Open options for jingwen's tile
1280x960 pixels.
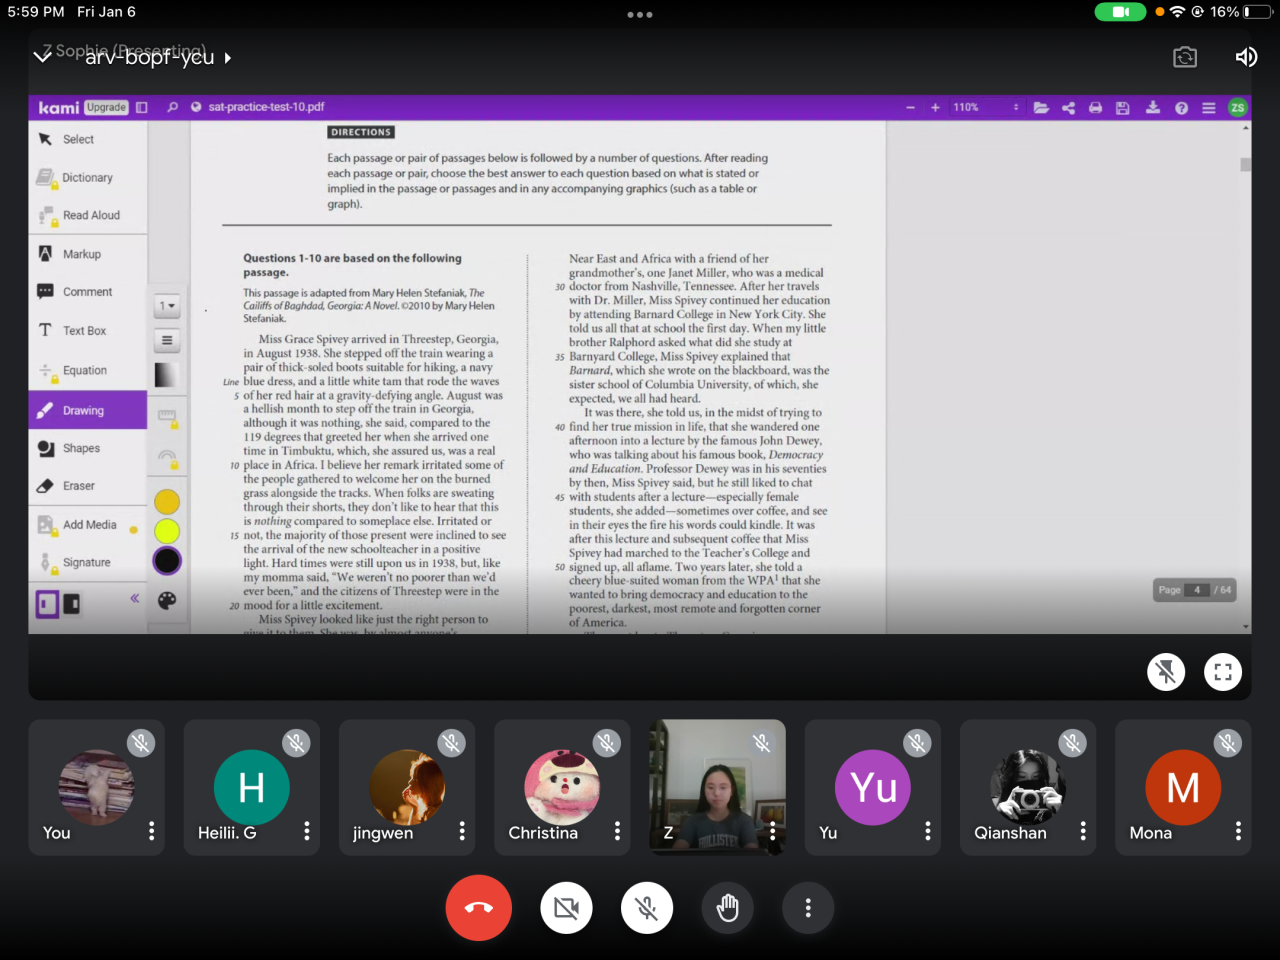click(462, 831)
